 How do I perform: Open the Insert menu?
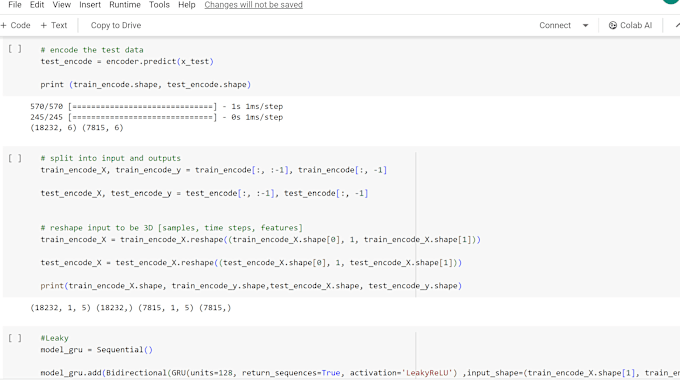point(90,5)
